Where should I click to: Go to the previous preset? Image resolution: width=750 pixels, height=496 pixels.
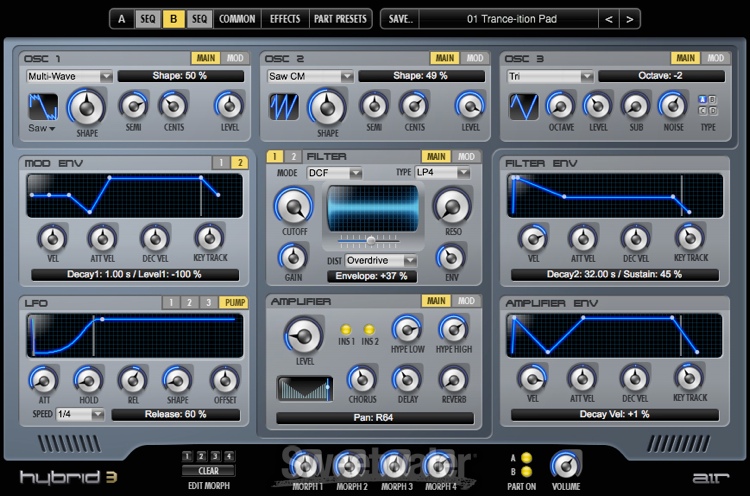click(x=608, y=19)
